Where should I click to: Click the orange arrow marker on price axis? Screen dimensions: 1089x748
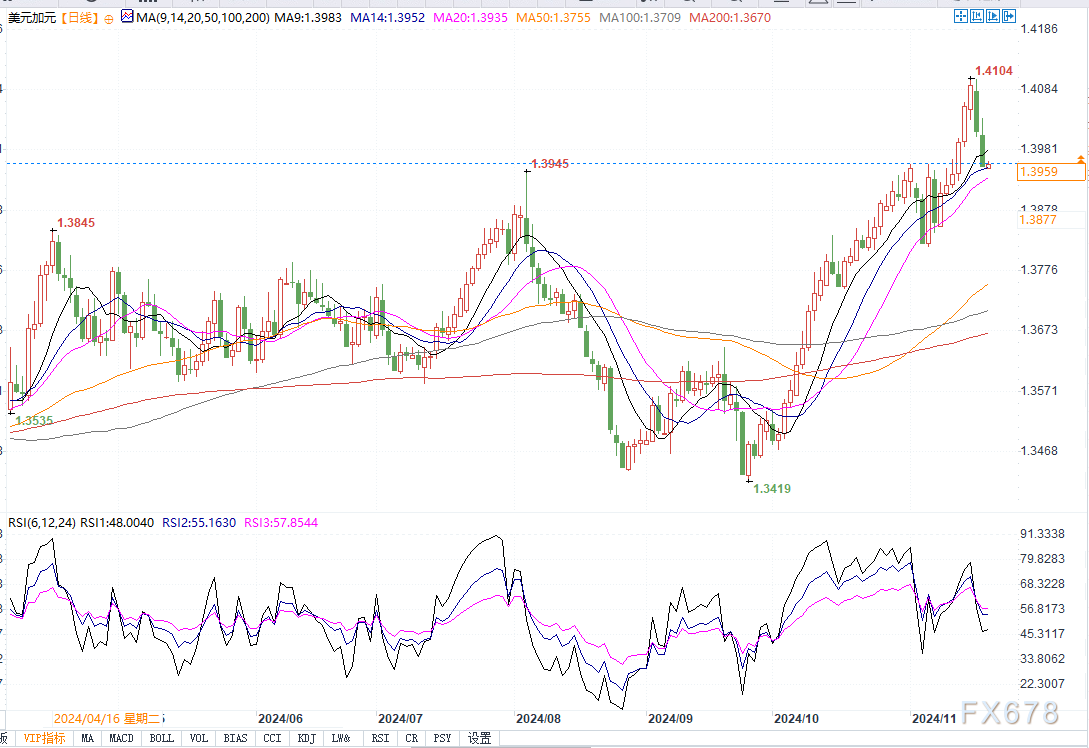1080,159
